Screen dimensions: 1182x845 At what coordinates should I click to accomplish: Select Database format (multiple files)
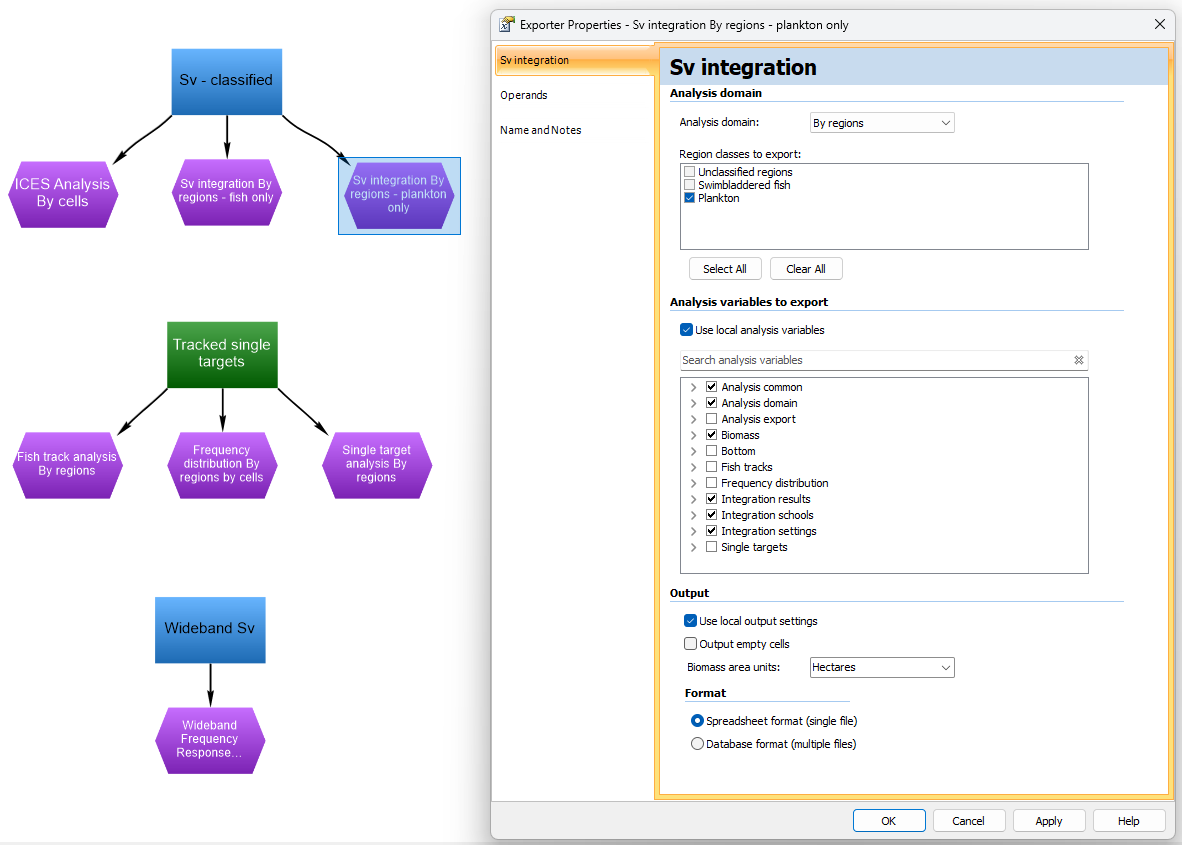coord(697,743)
